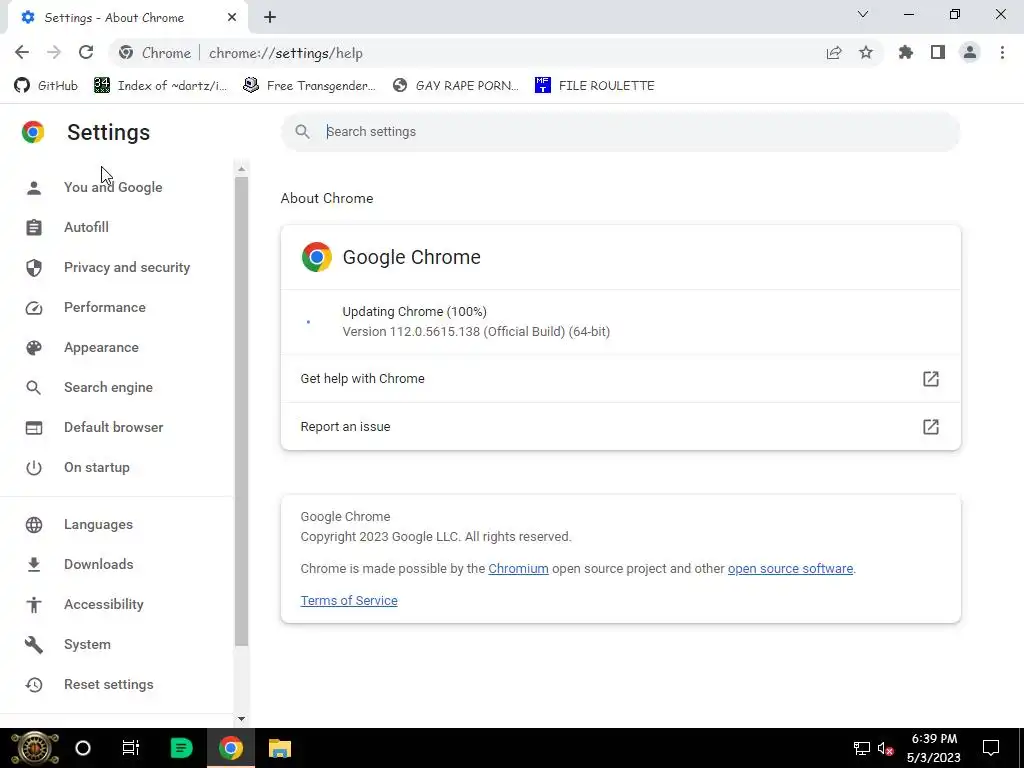This screenshot has height=768, width=1024.
Task: Click the System wrench icon
Action: pos(34,645)
